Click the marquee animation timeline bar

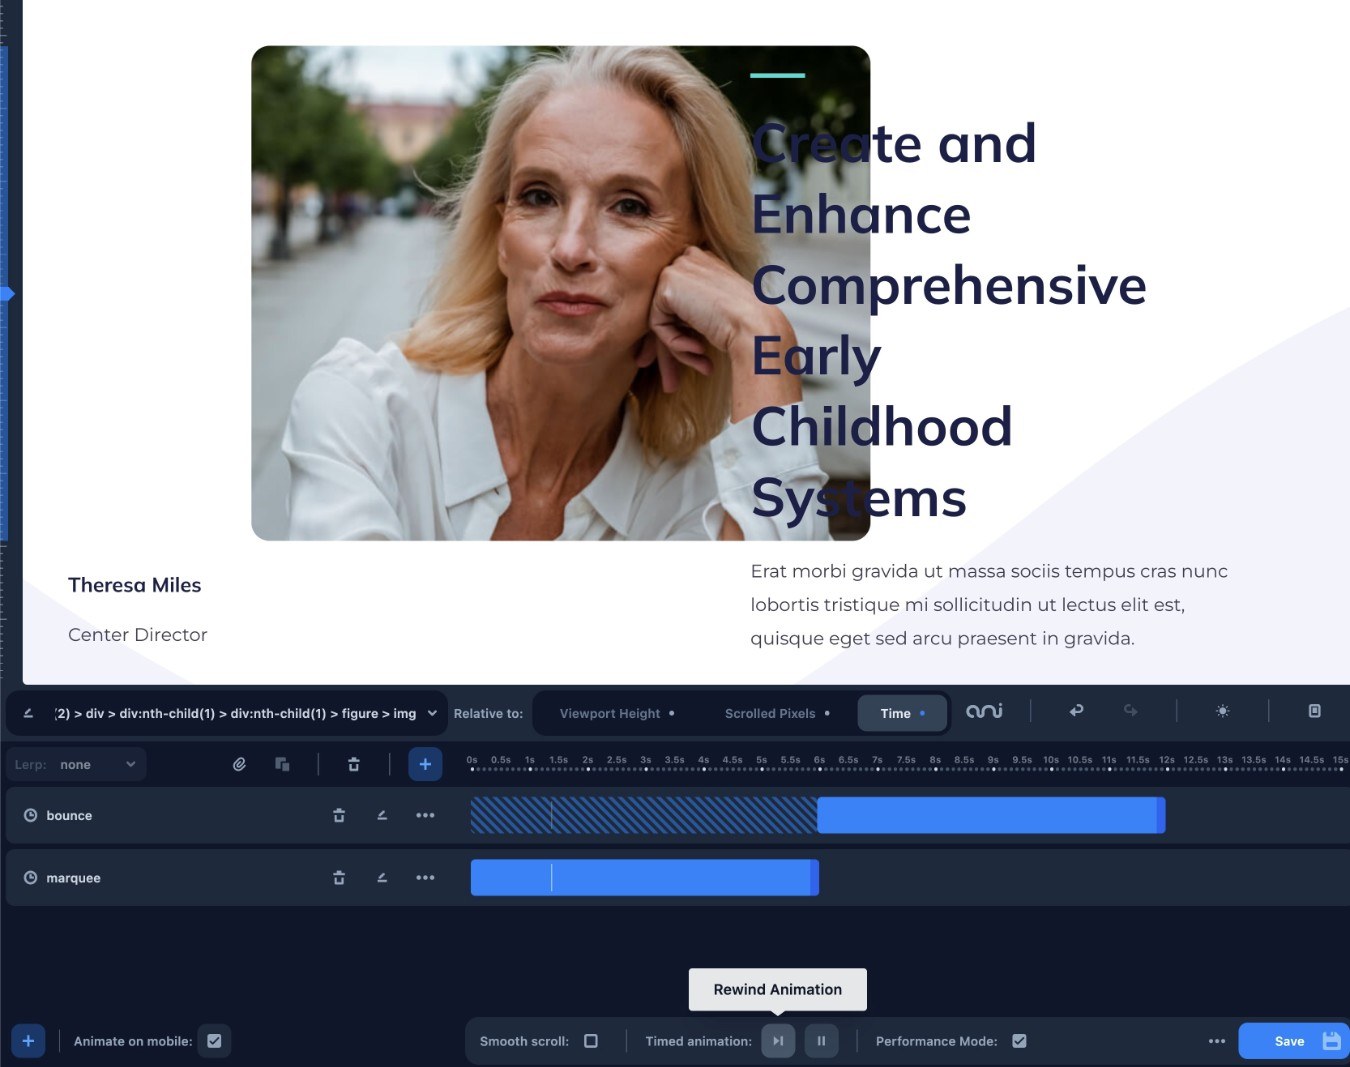coord(645,878)
